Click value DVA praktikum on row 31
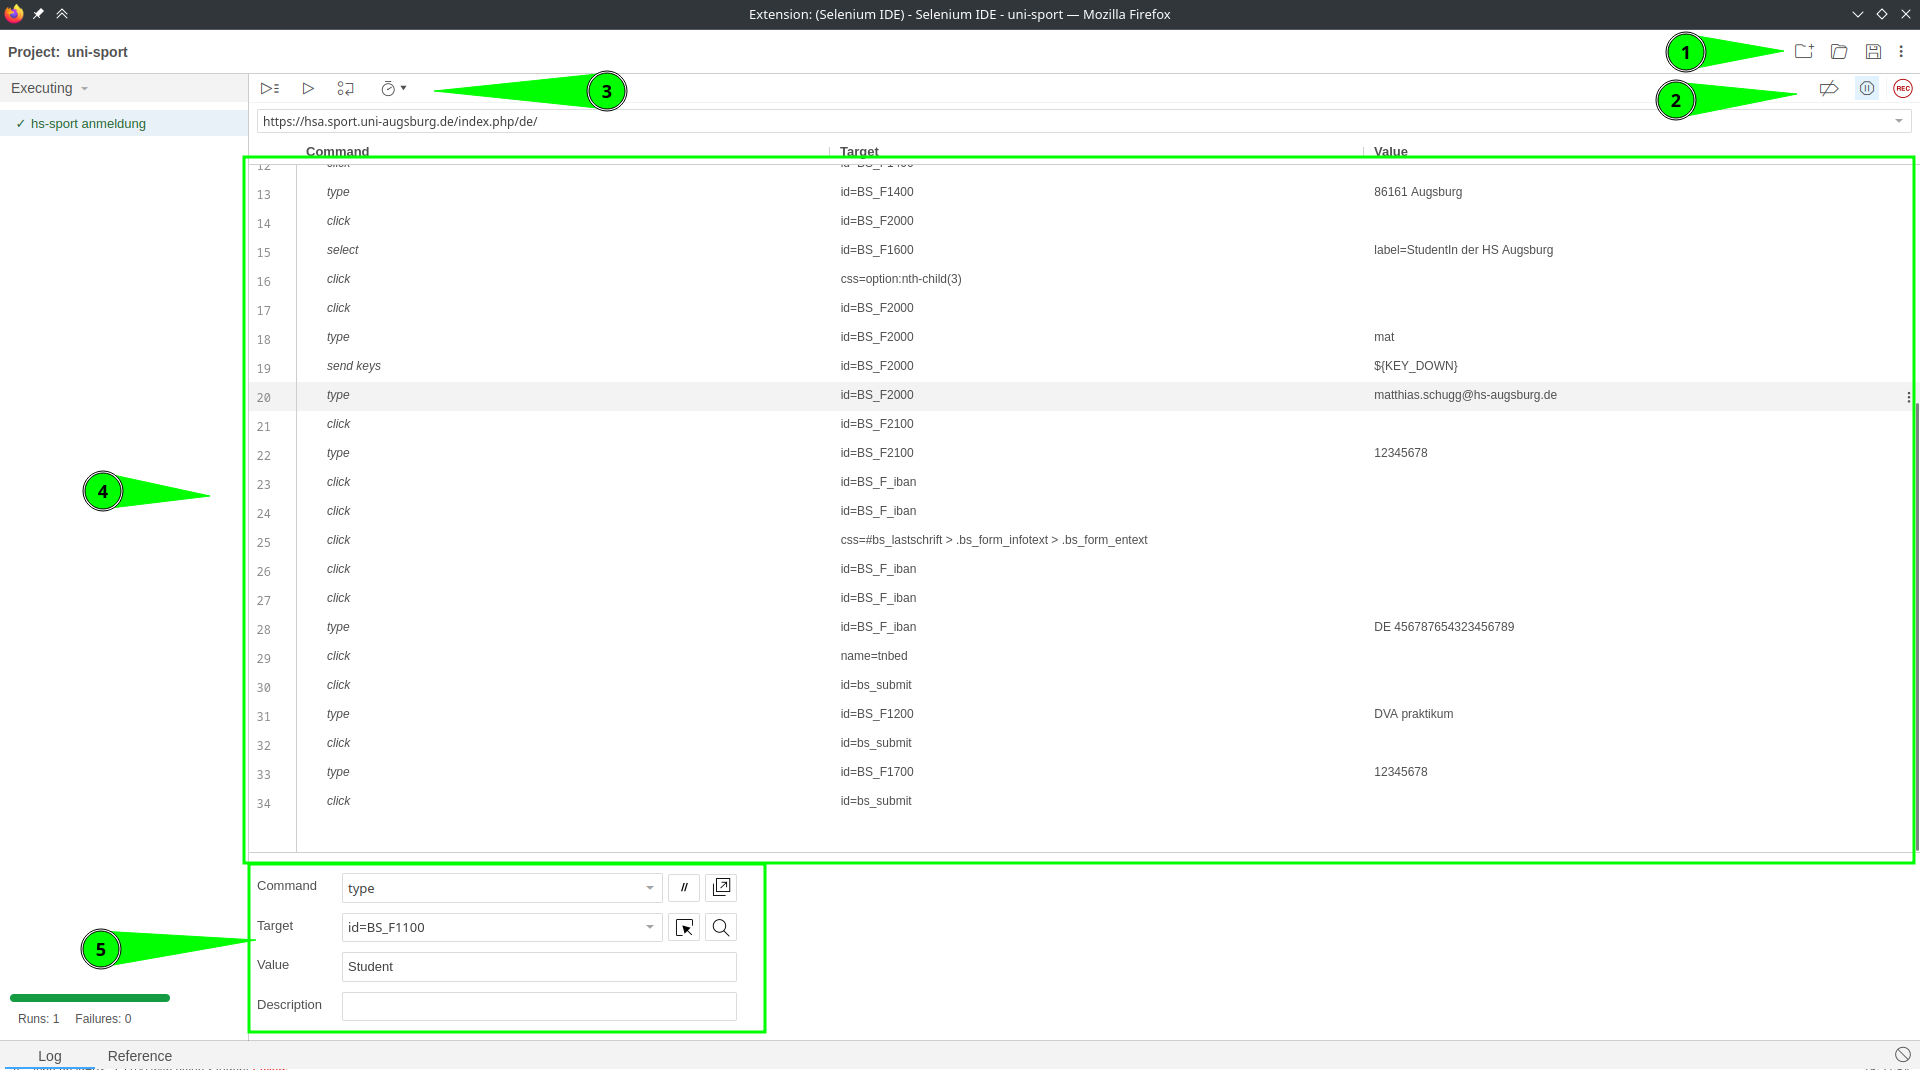 [x=1414, y=714]
